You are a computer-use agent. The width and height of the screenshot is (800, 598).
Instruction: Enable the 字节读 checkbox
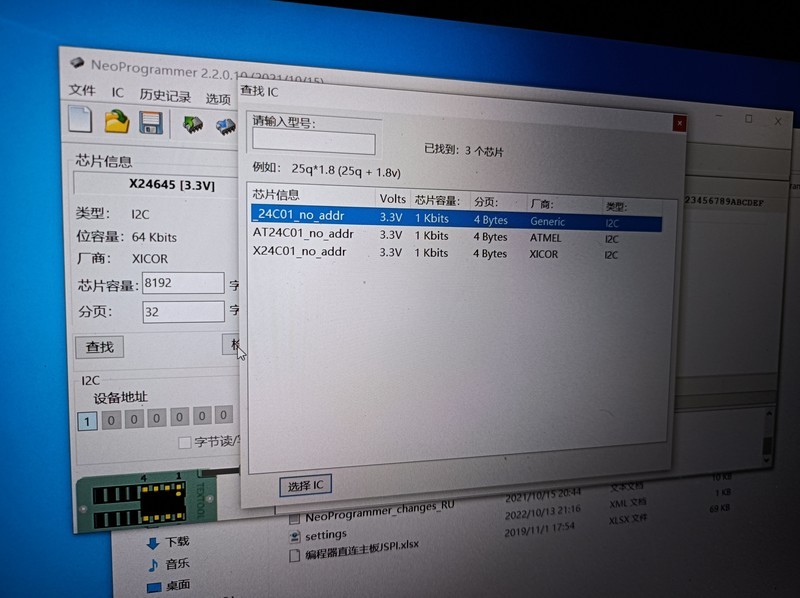184,442
